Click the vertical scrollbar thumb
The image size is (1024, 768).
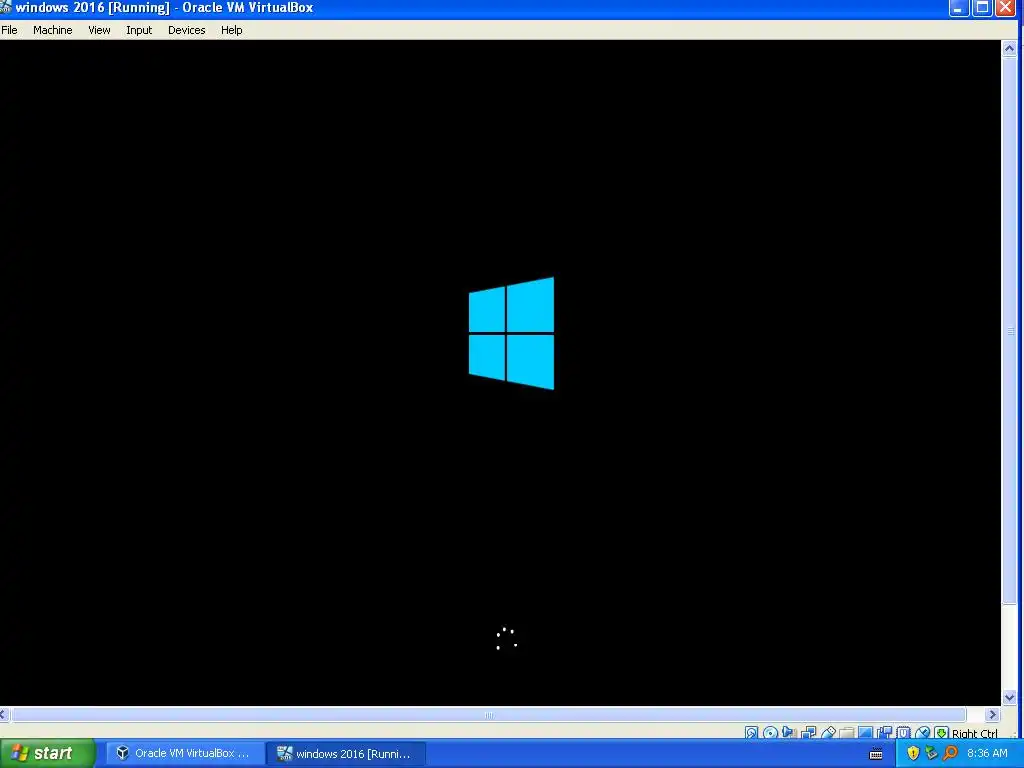pyautogui.click(x=1009, y=331)
